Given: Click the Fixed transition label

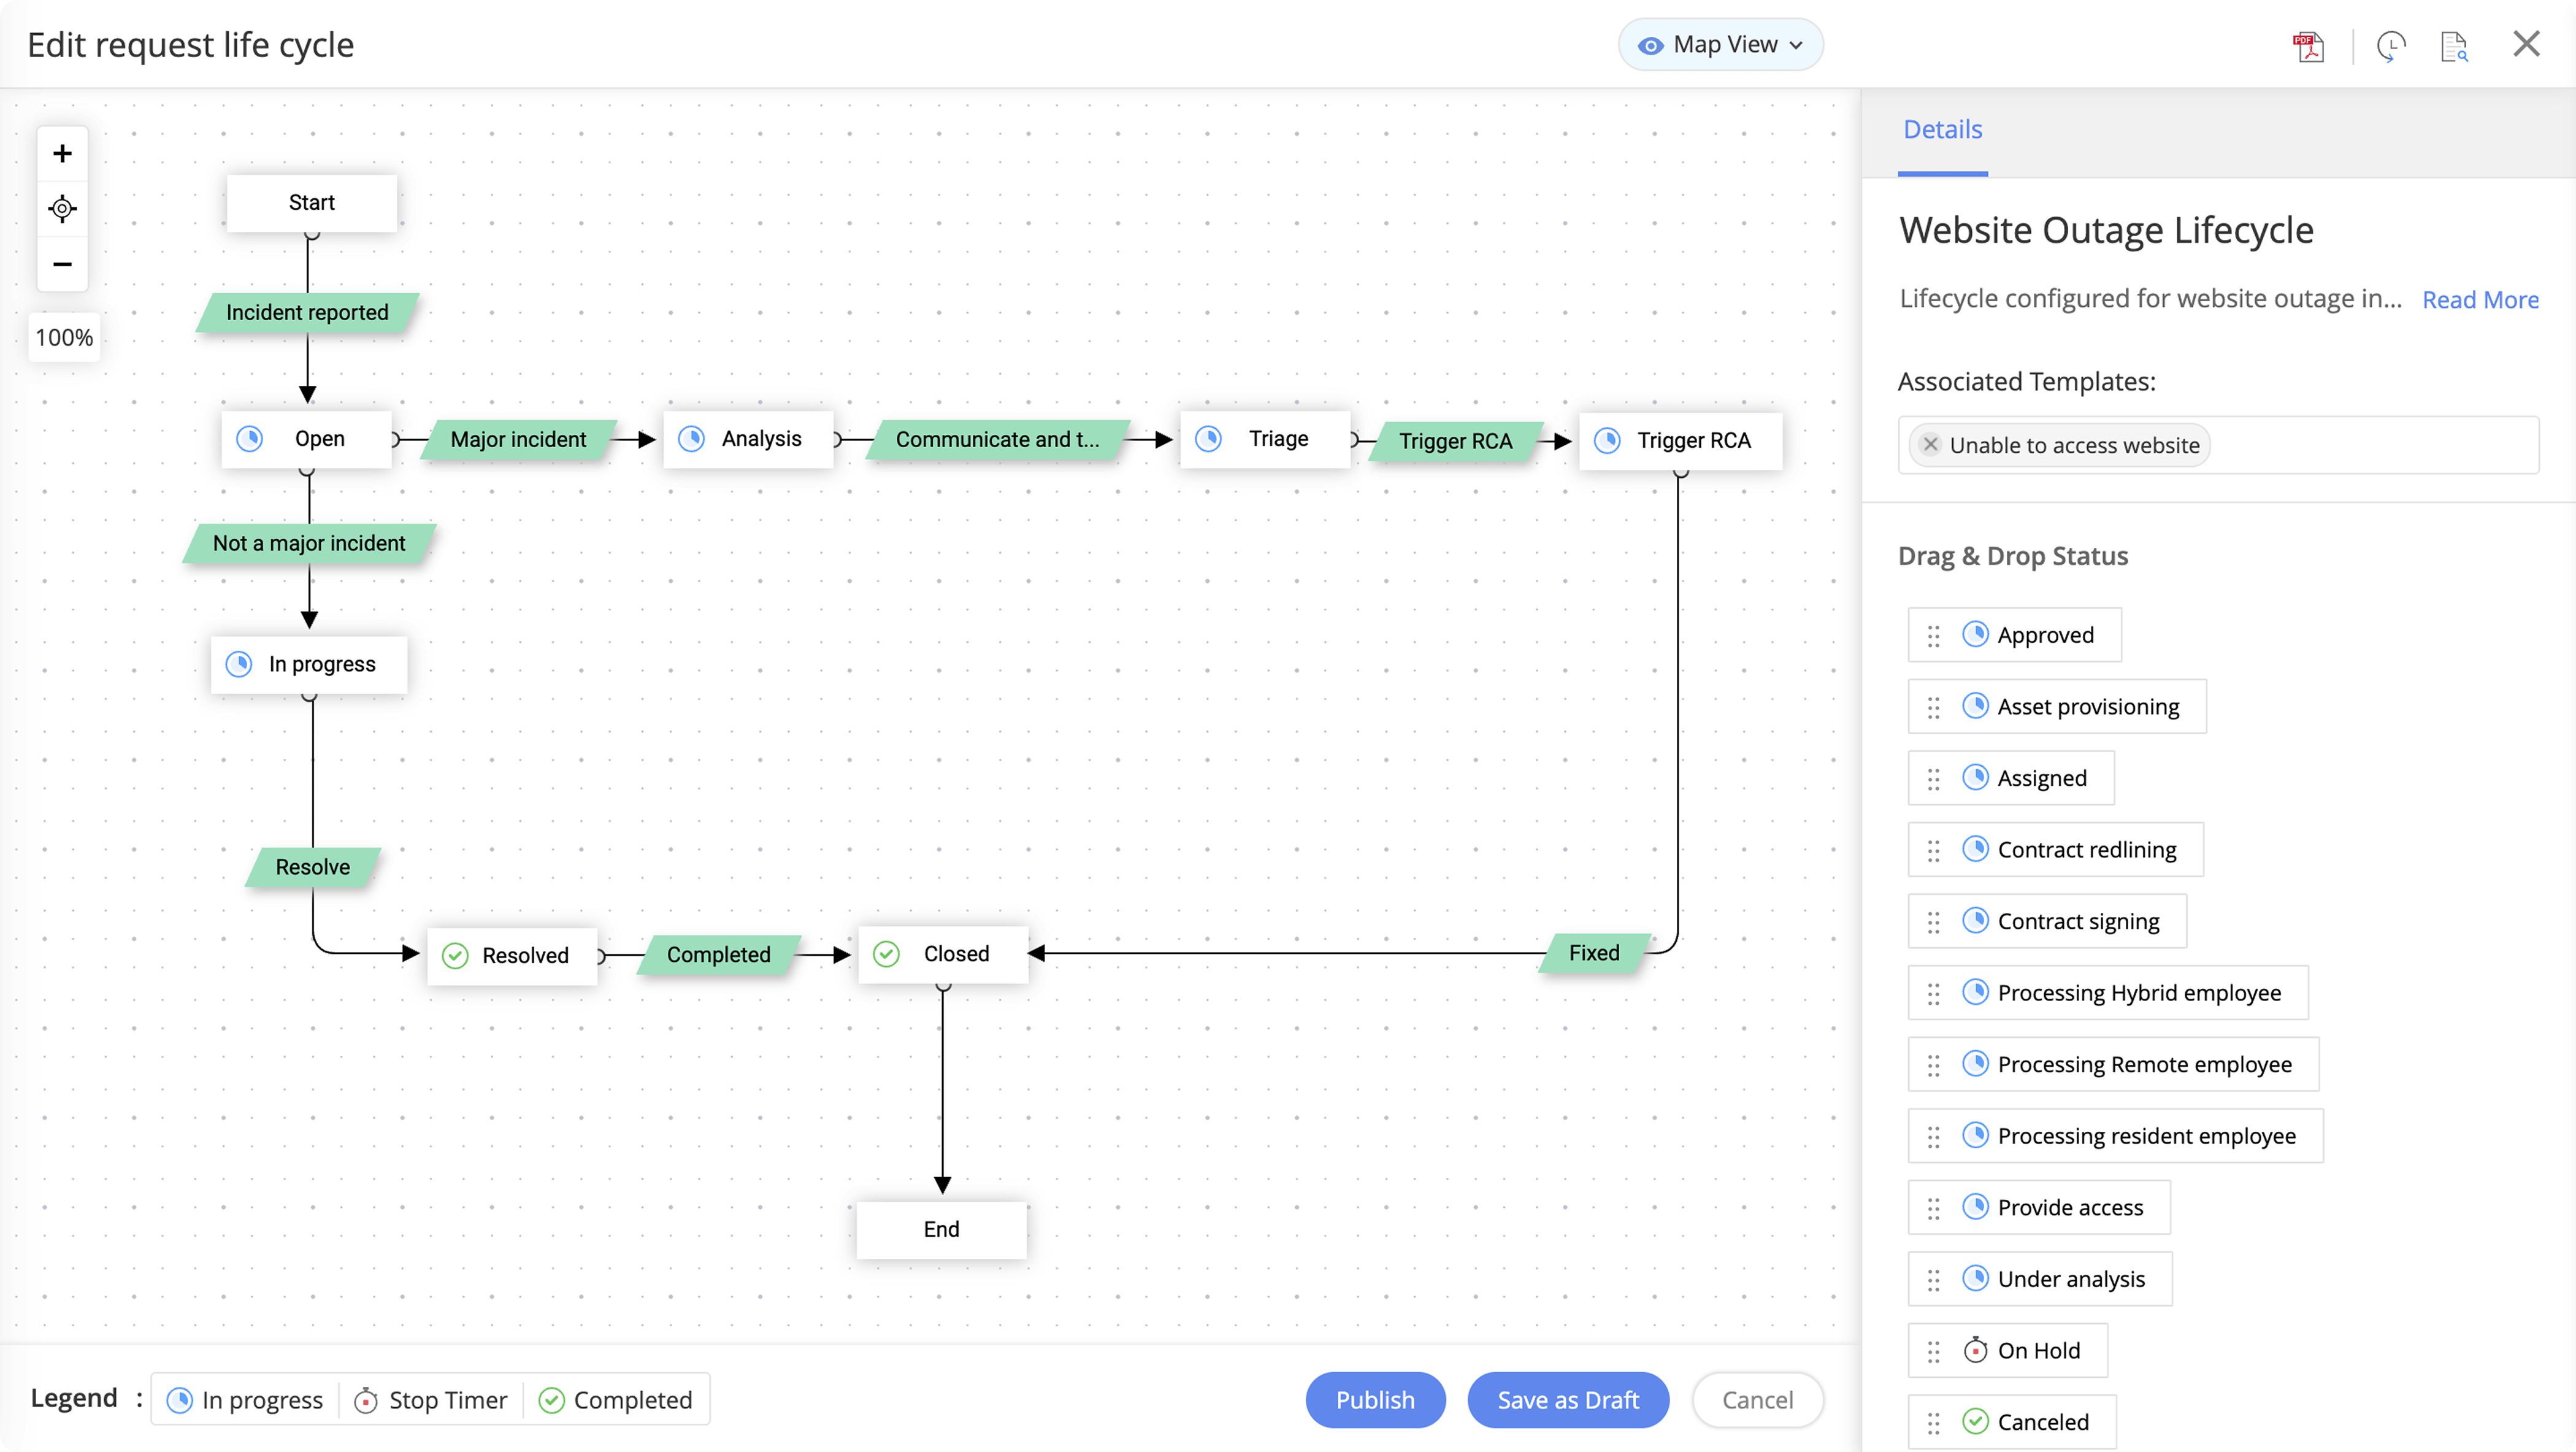Looking at the screenshot, I should pos(1594,953).
